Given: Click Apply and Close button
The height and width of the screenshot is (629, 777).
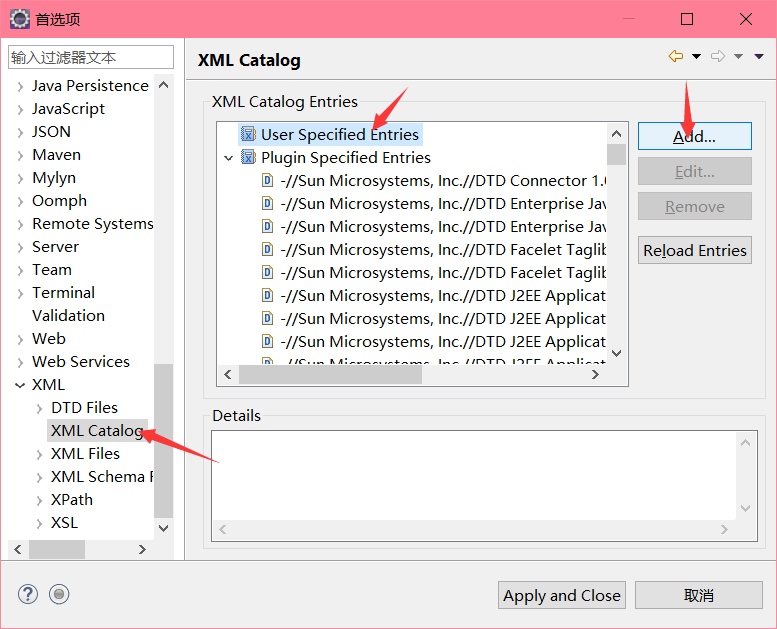Looking at the screenshot, I should pyautogui.click(x=561, y=595).
